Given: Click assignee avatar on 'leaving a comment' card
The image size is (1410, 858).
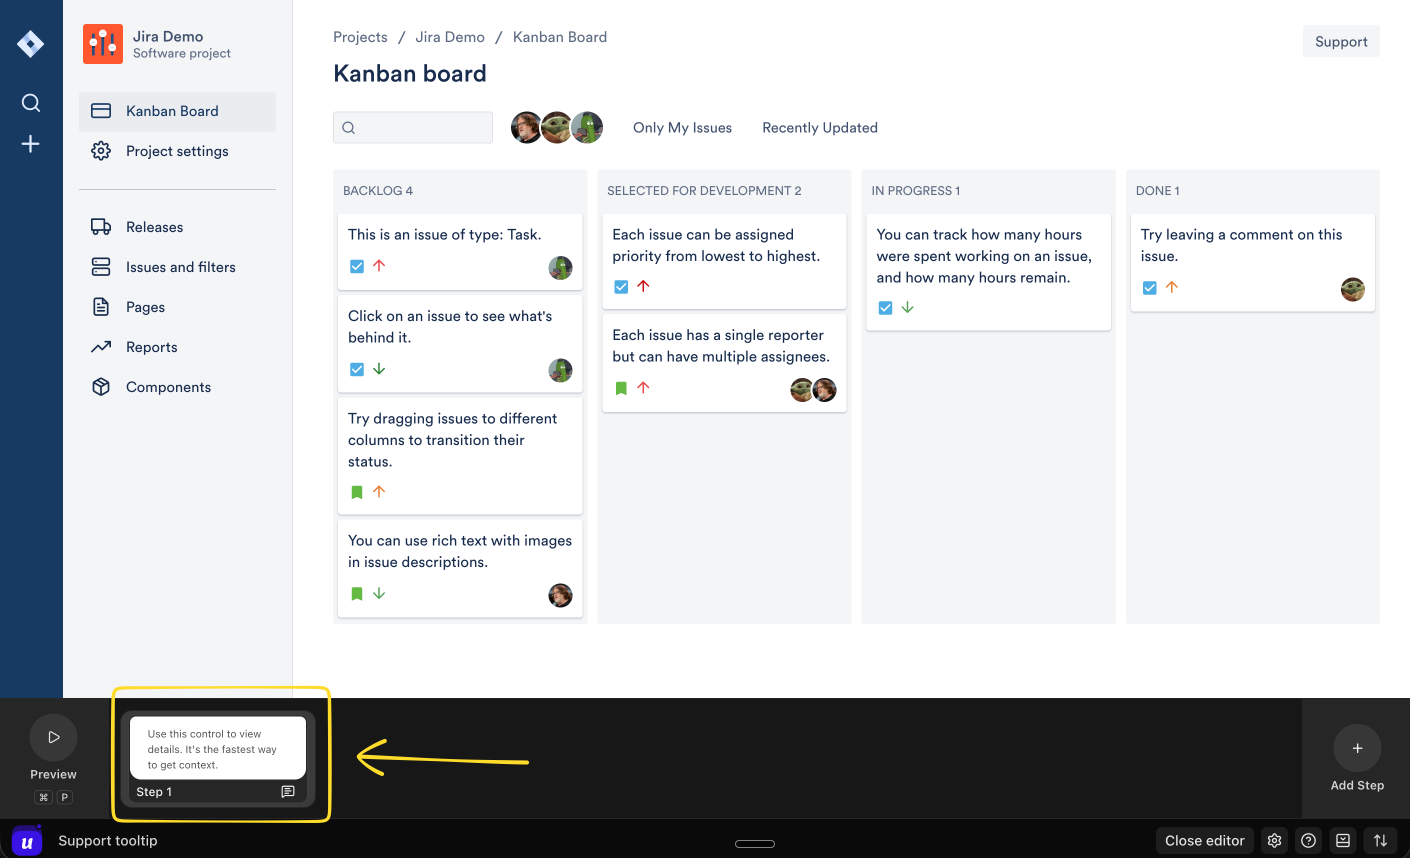Looking at the screenshot, I should (x=1352, y=290).
